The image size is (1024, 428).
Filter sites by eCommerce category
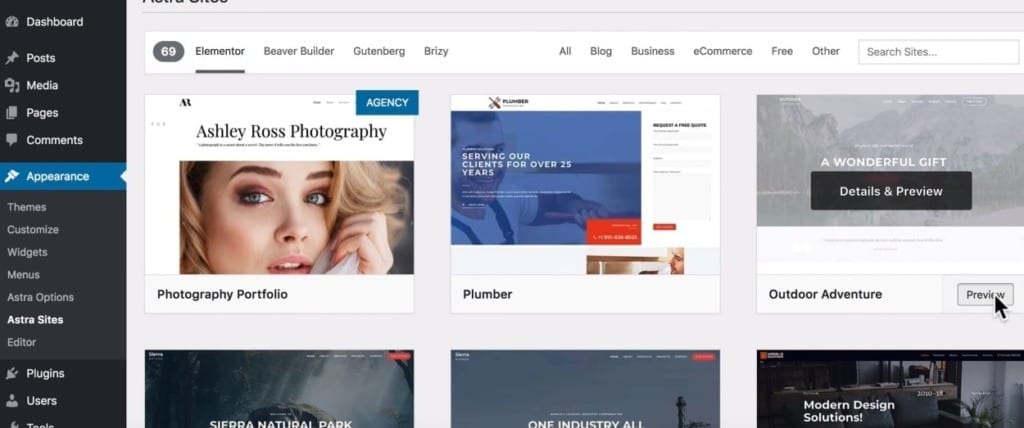click(723, 51)
